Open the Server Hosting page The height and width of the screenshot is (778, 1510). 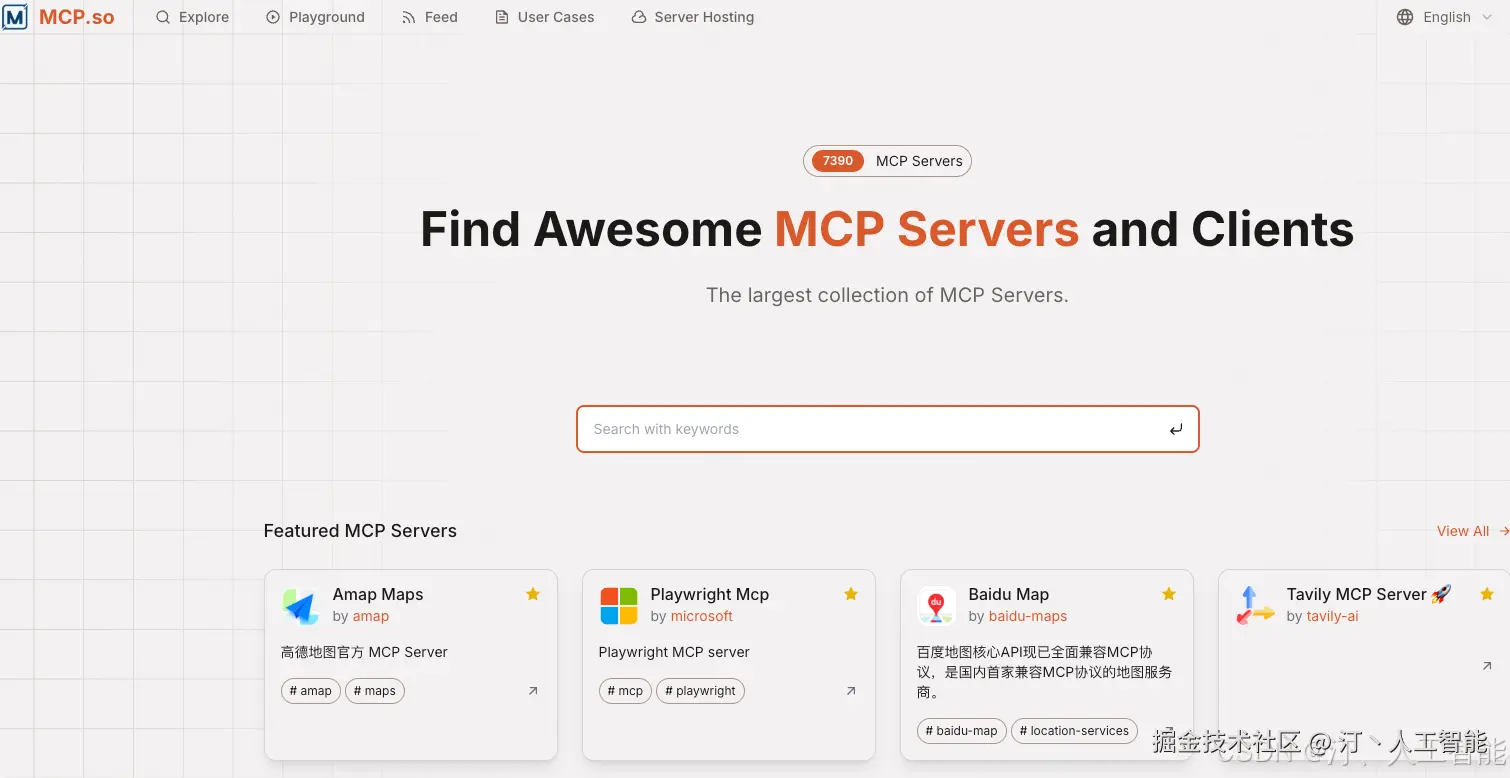point(693,17)
